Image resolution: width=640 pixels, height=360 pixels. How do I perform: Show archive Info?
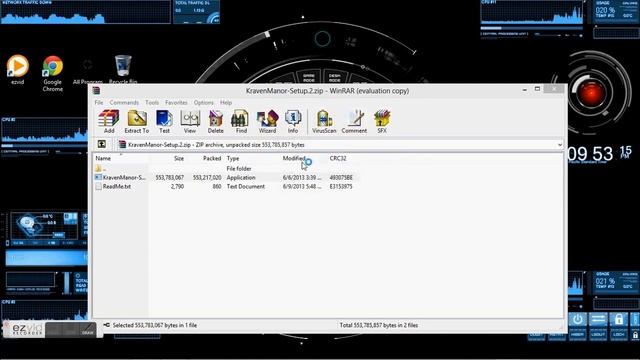tap(293, 122)
